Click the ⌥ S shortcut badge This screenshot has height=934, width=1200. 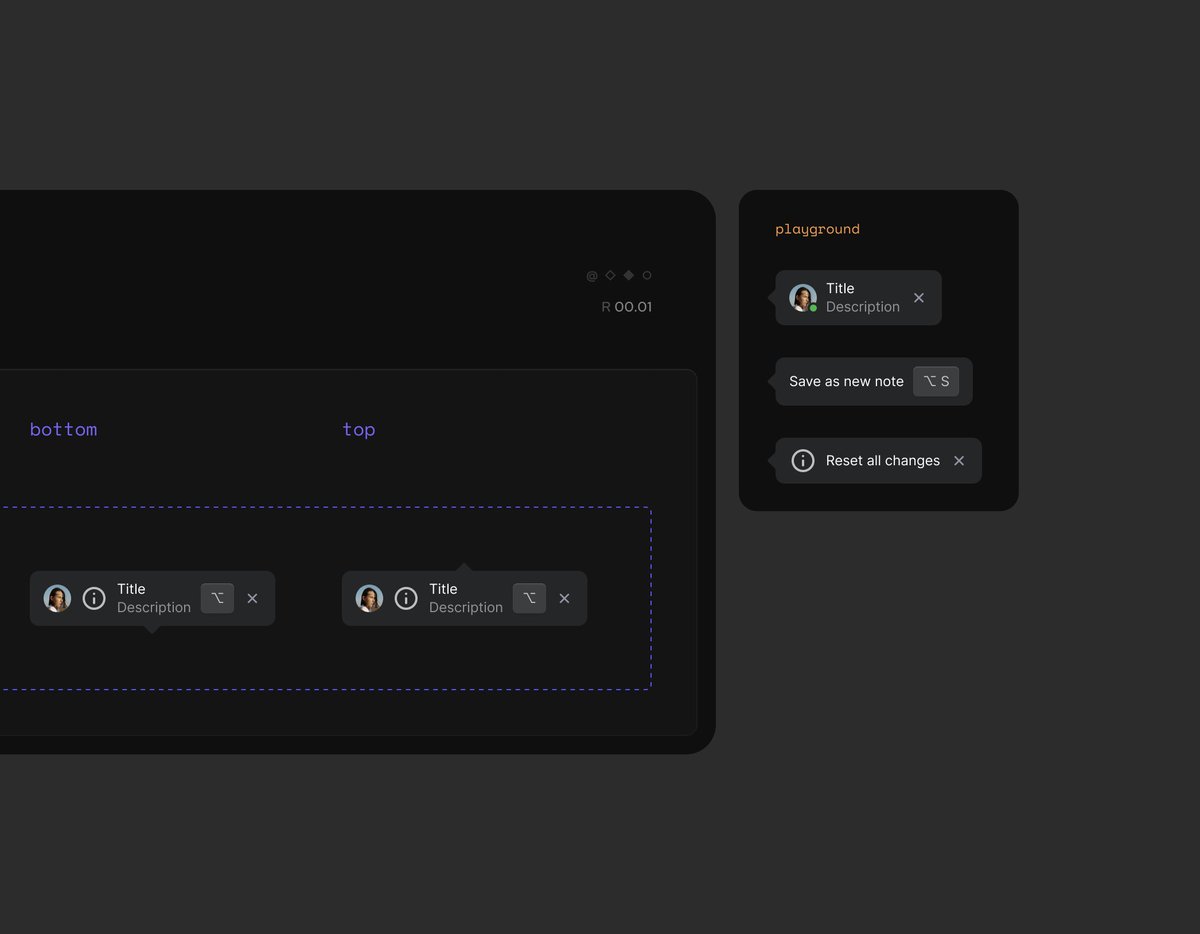click(936, 381)
